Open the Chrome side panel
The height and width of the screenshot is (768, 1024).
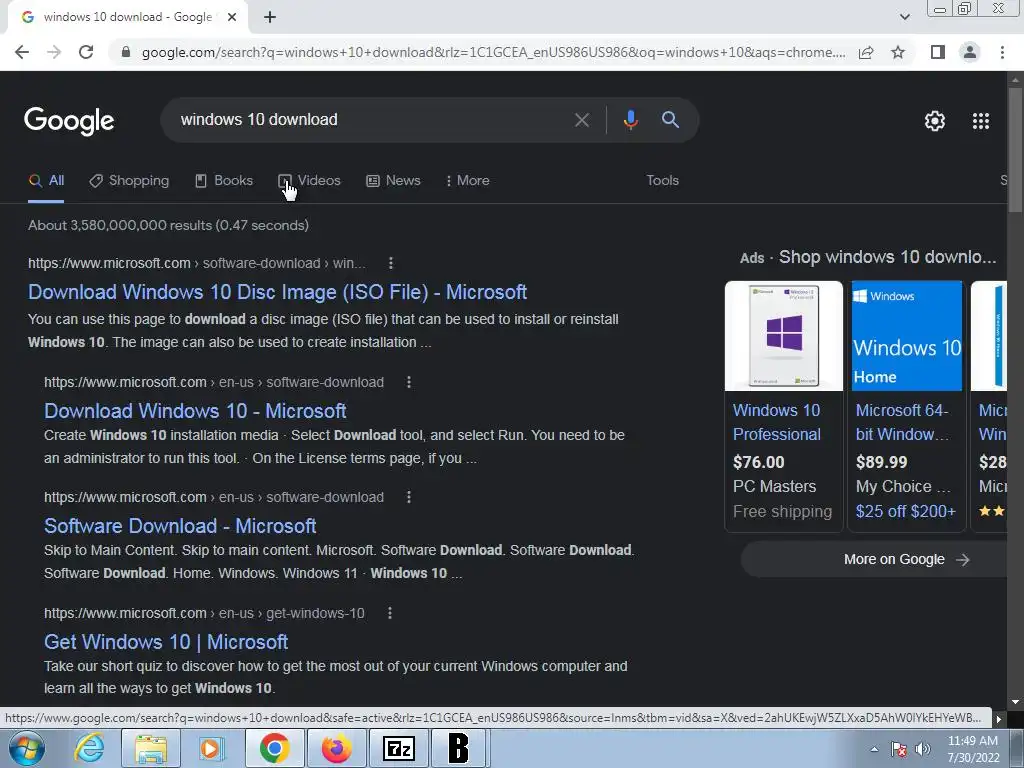(x=938, y=52)
